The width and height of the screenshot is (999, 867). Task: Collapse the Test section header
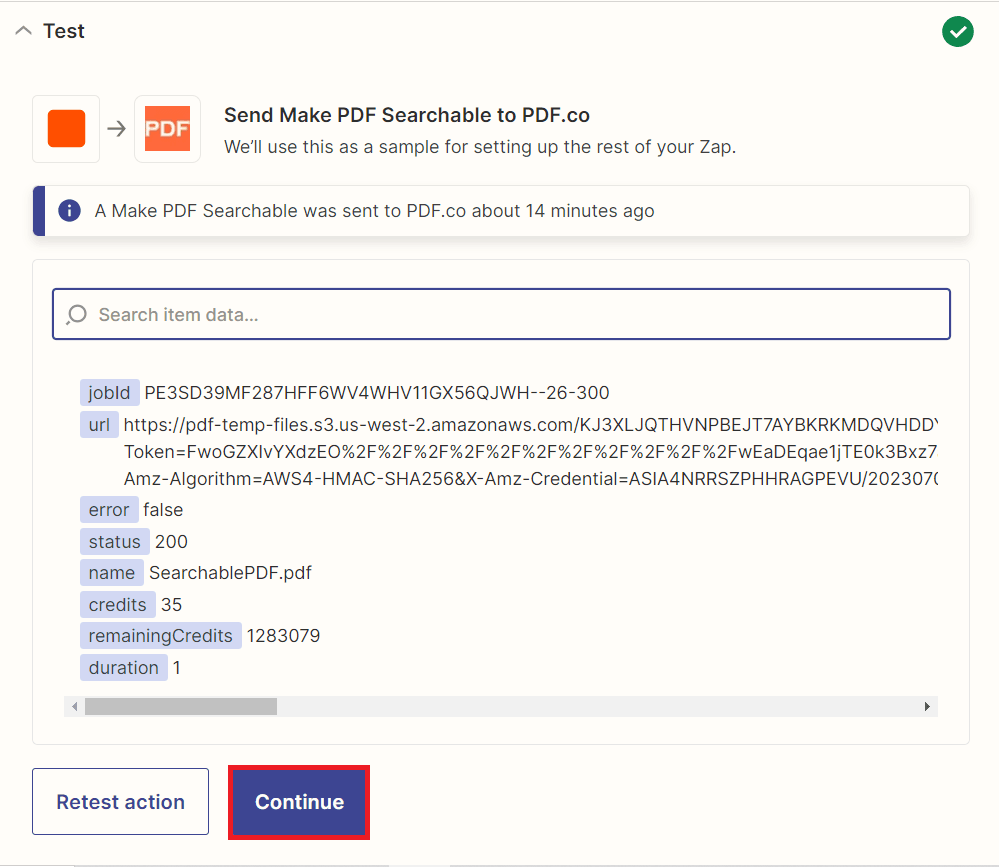pyautogui.click(x=23, y=31)
